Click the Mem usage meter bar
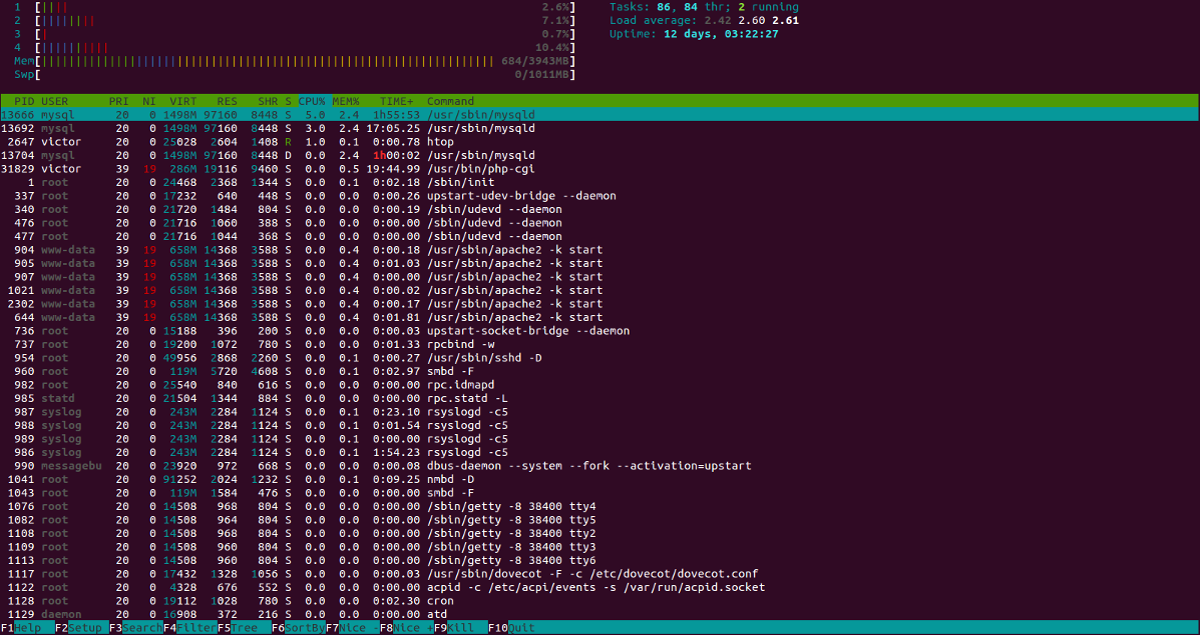Viewport: 1200px width, 635px height. (300, 61)
